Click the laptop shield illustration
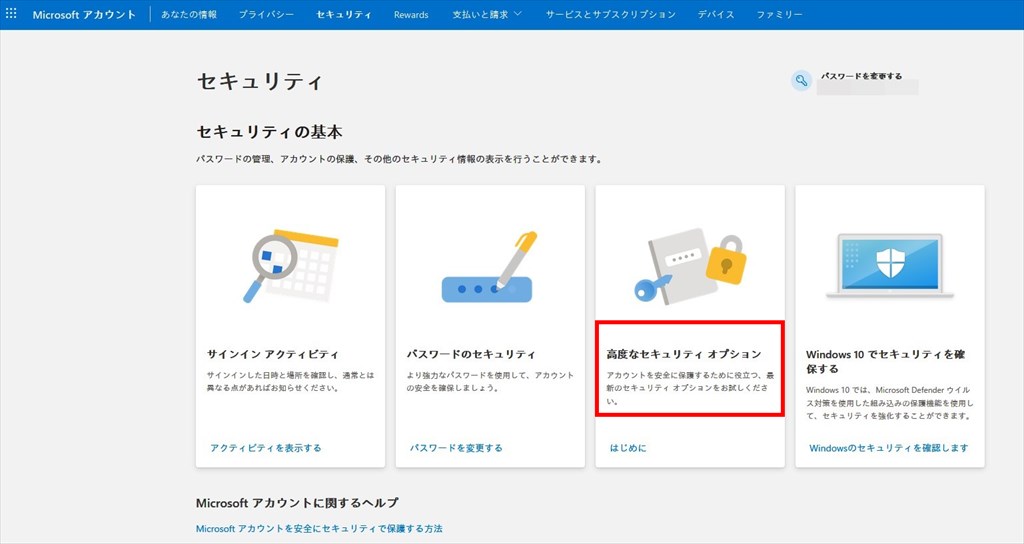The image size is (1024, 544). coord(889,266)
